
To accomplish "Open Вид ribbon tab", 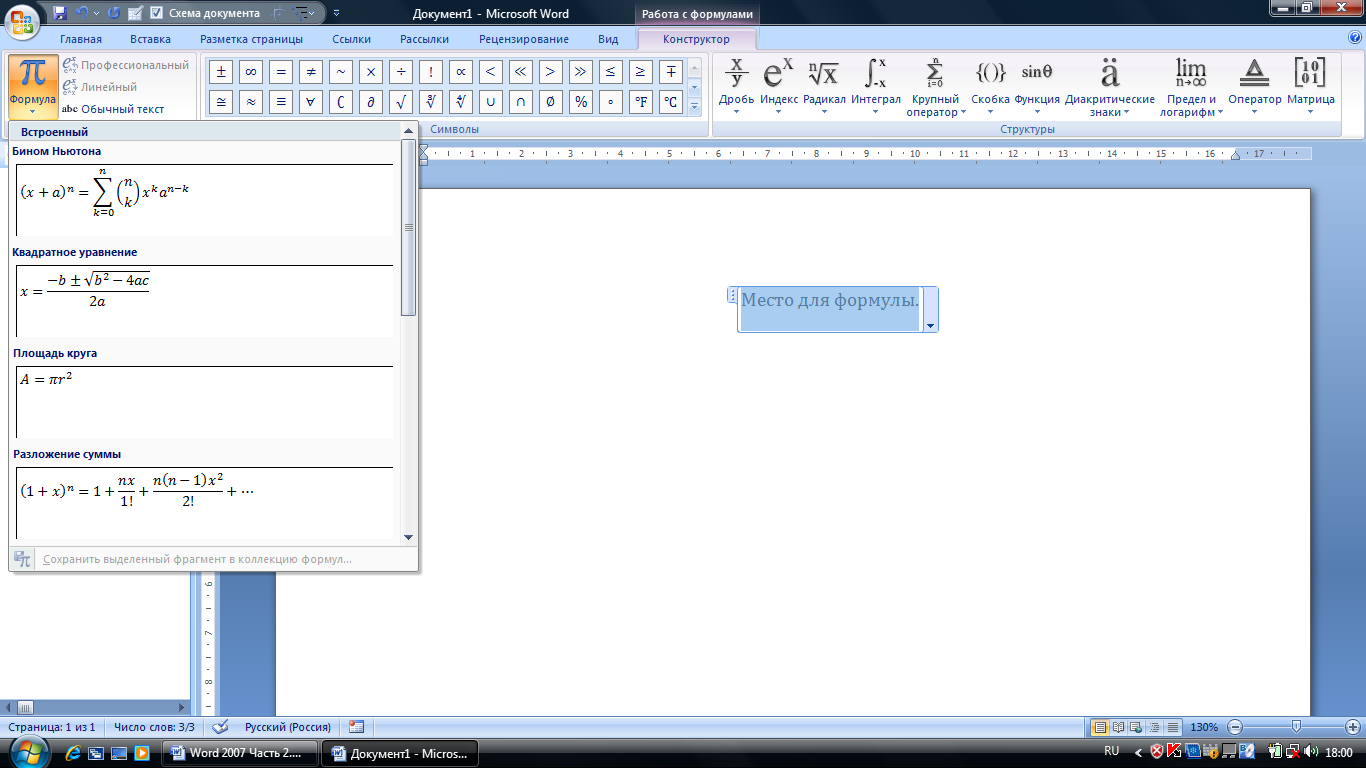I will (x=608, y=39).
